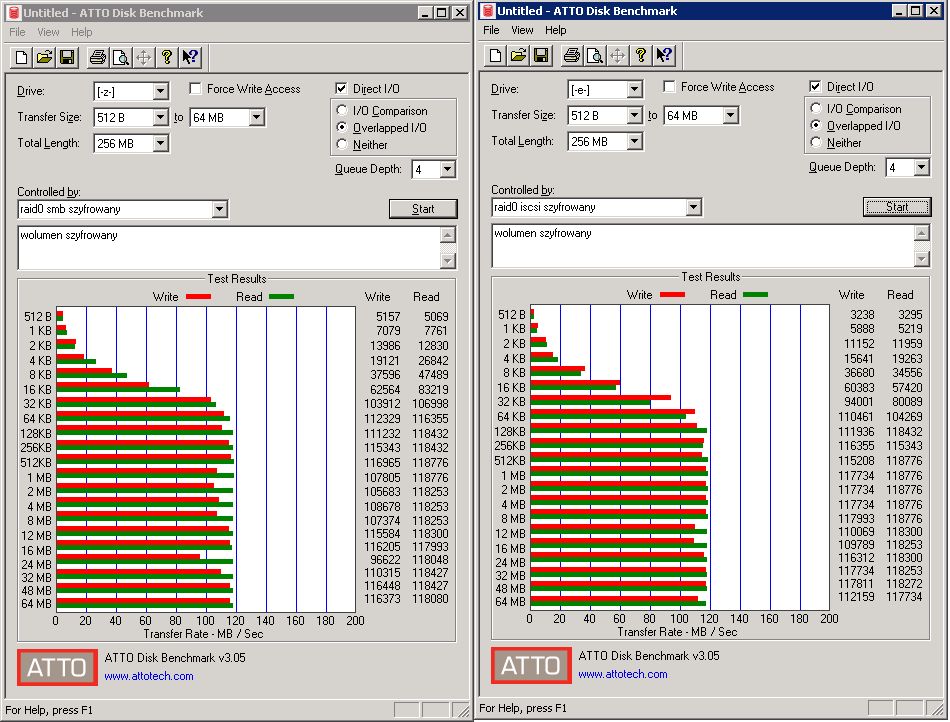
Task: Click context Help pointer icon in left window
Action: click(x=190, y=57)
